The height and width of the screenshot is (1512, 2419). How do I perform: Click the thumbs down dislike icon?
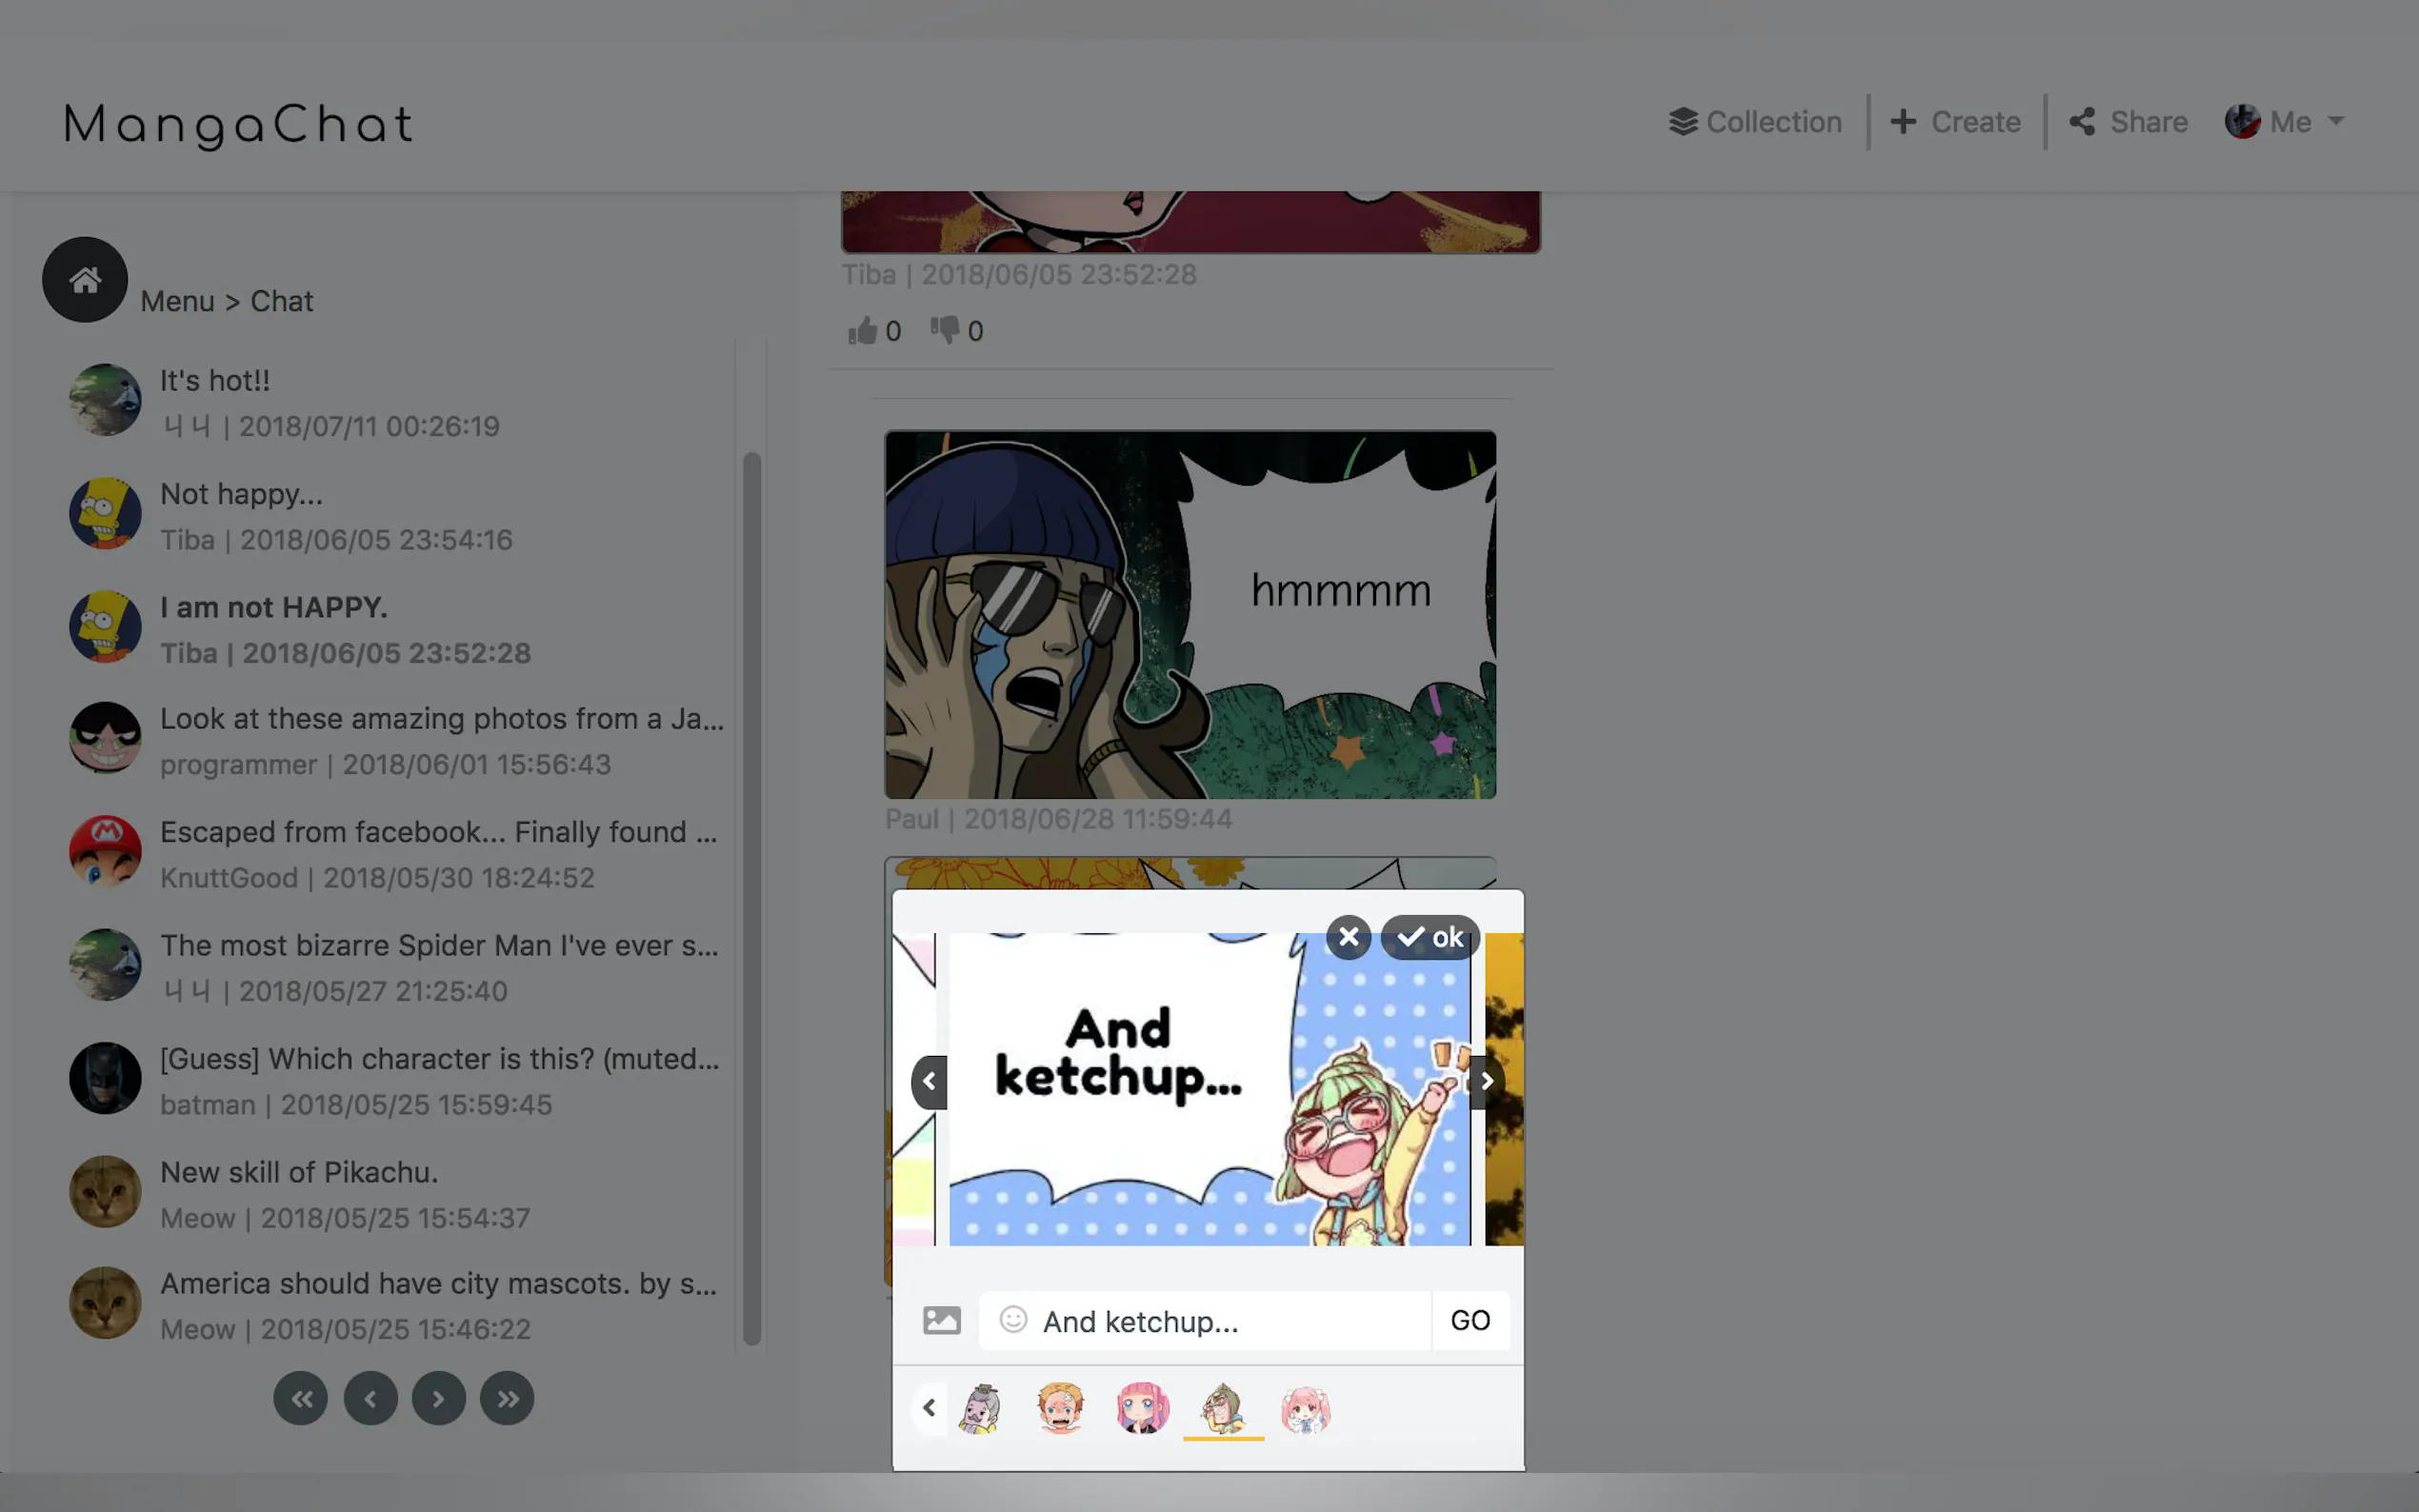[945, 329]
